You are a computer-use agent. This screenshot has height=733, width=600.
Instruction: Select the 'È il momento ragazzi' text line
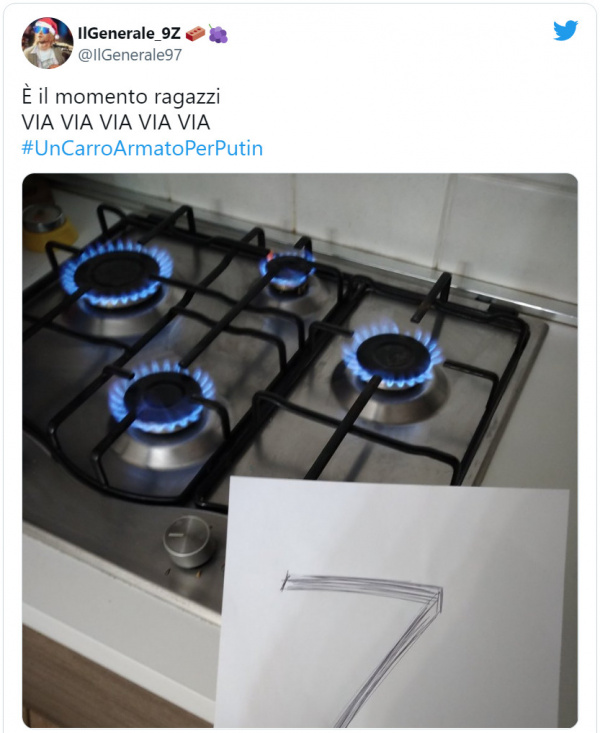(x=121, y=97)
